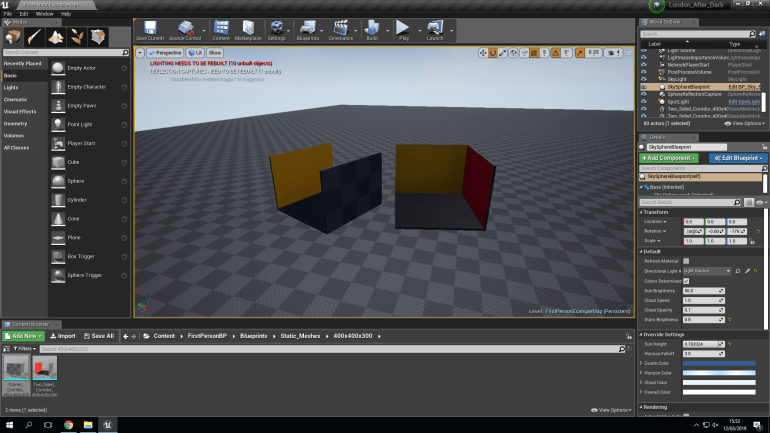Open the Edit menu

pyautogui.click(x=24, y=14)
